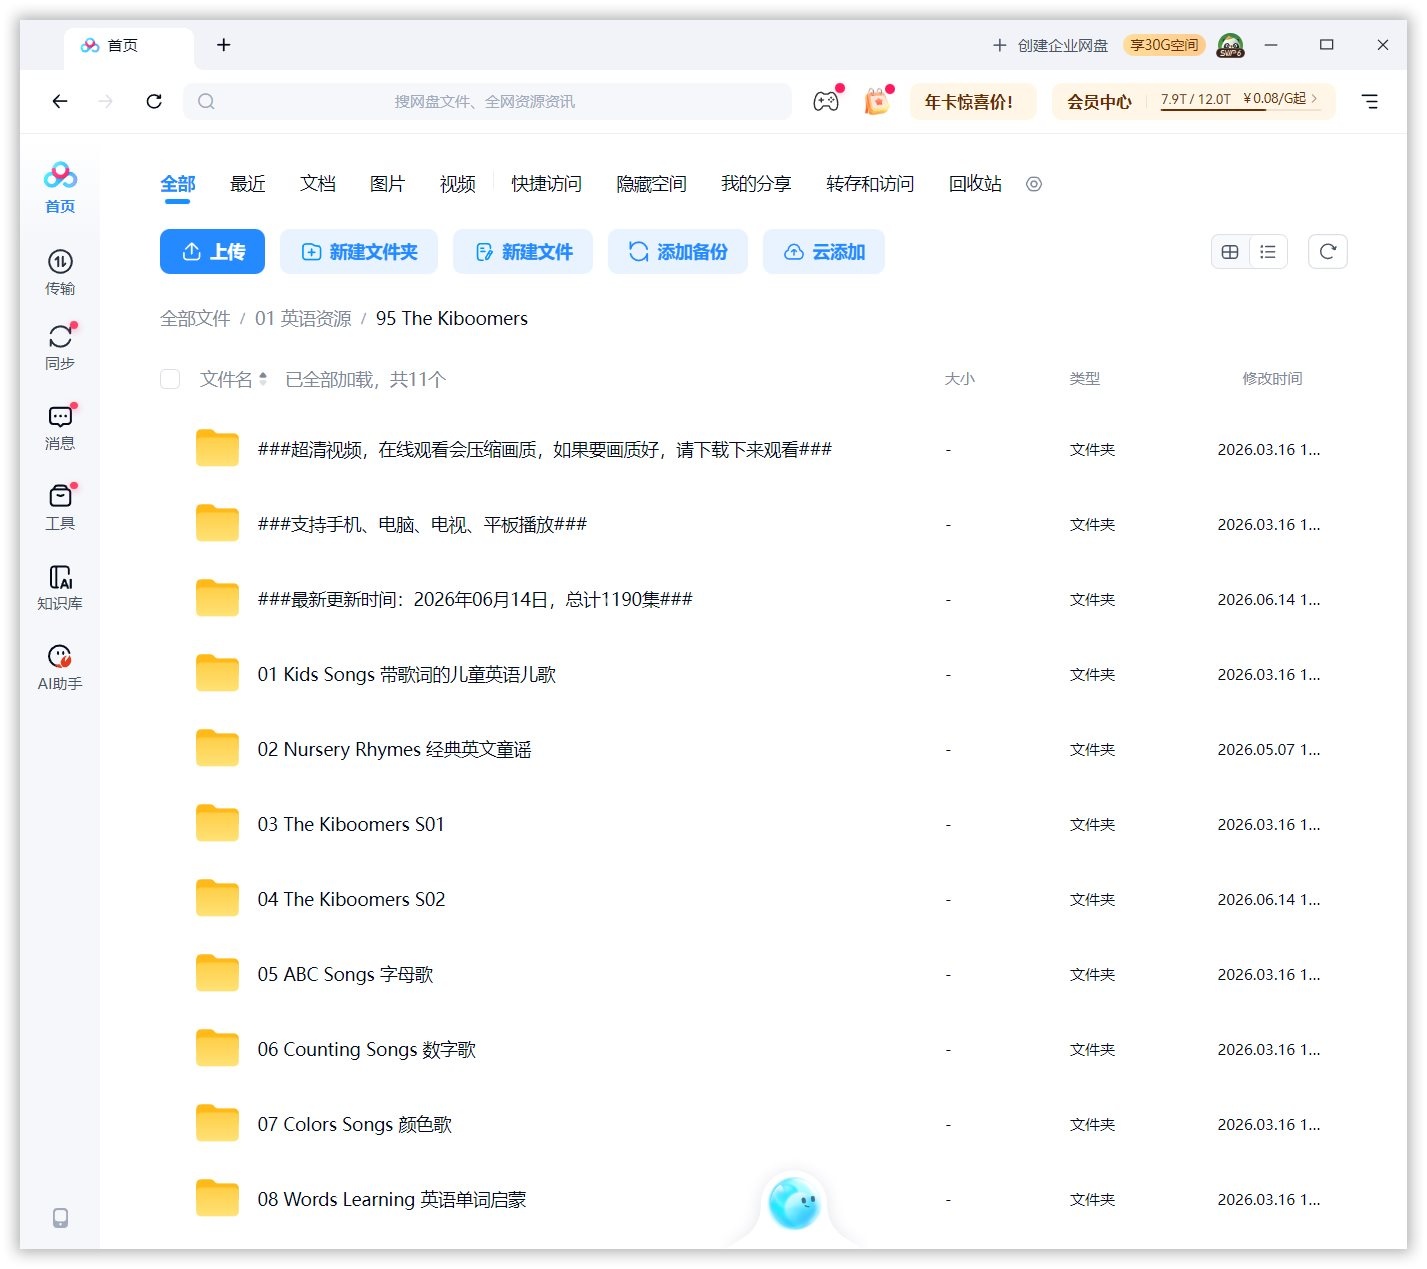Open the 隐藏空间 tab
The width and height of the screenshot is (1427, 1269).
point(651,184)
